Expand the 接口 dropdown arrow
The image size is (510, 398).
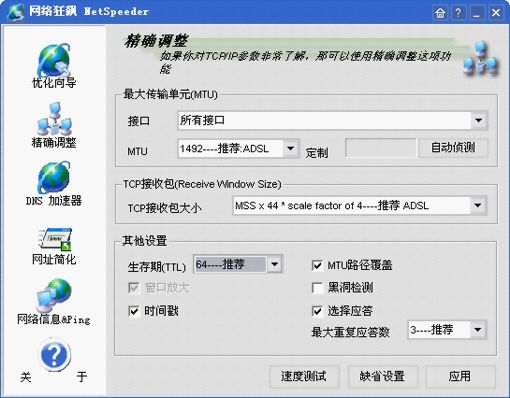(479, 120)
